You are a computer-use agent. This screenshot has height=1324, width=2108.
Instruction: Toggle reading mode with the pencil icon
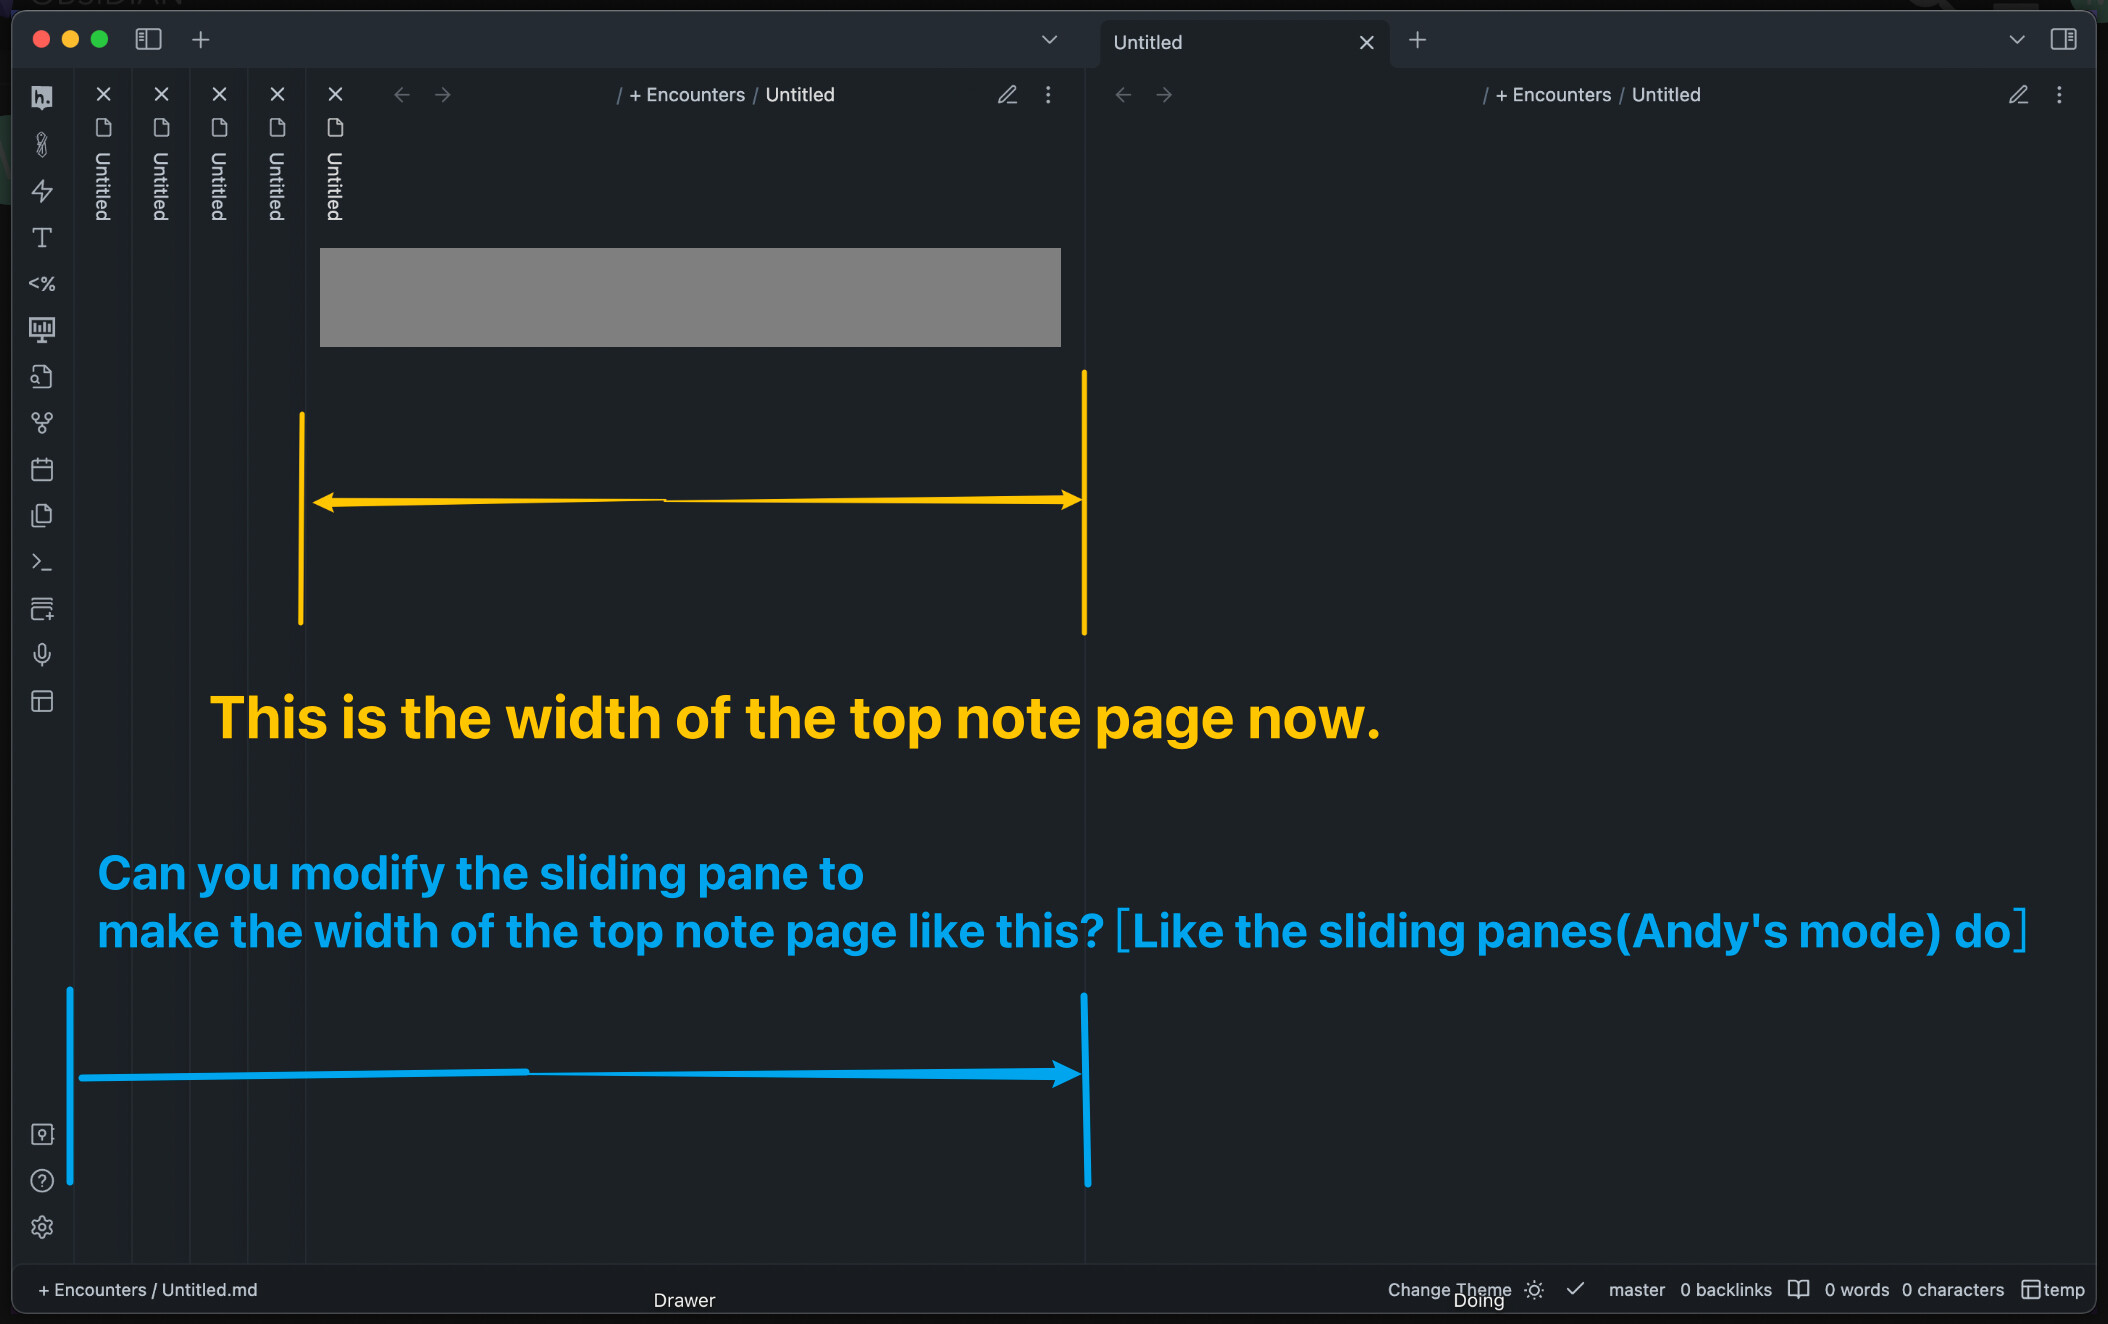tap(1007, 94)
